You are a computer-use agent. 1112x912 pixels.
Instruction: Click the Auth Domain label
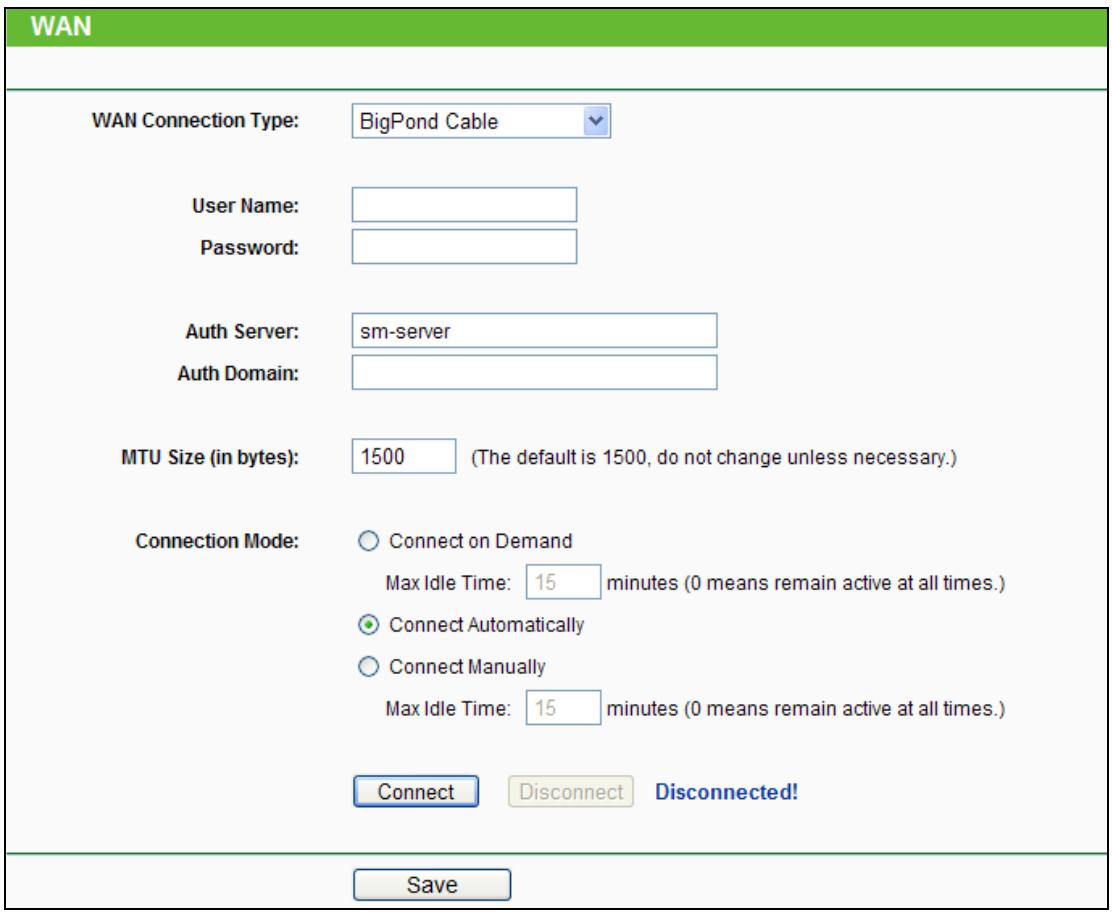pos(238,373)
